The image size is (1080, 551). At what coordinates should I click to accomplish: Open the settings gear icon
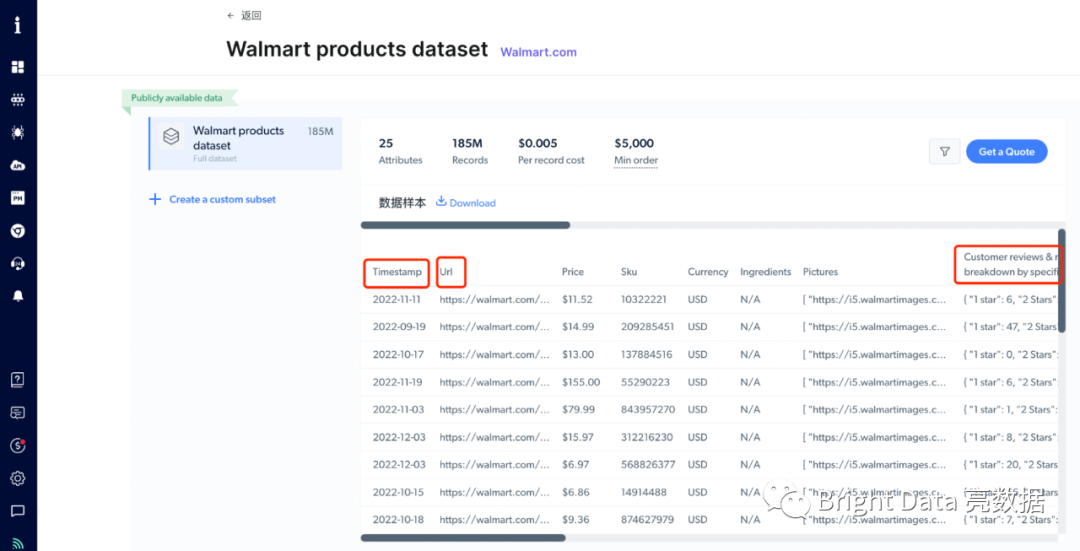point(18,478)
